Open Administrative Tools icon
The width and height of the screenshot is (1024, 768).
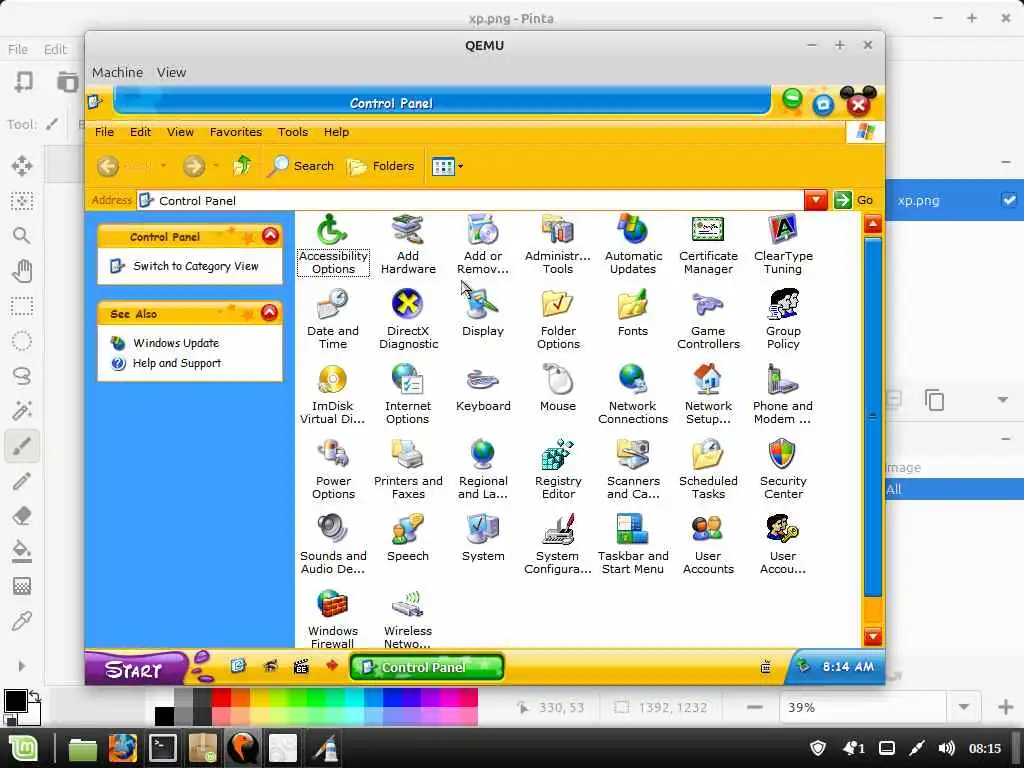coord(558,245)
